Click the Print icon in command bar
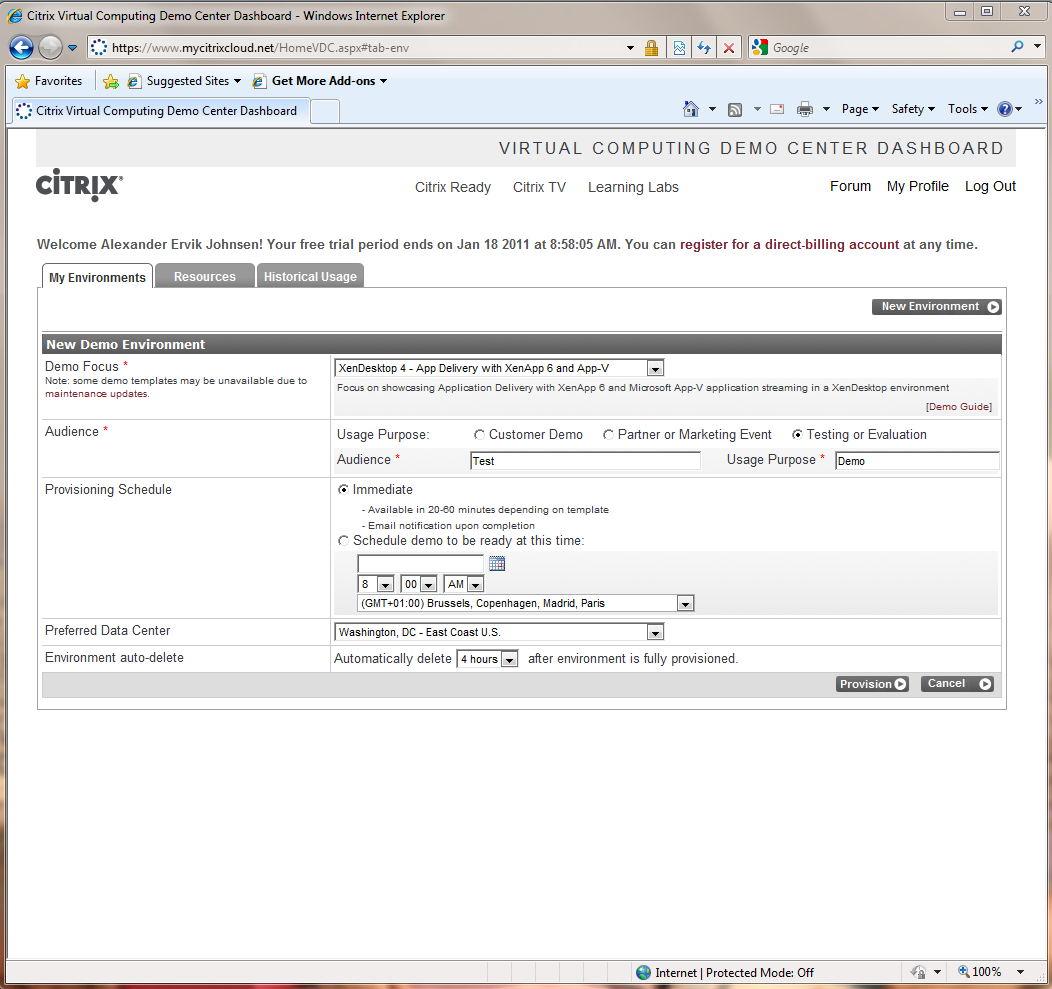 [x=804, y=109]
